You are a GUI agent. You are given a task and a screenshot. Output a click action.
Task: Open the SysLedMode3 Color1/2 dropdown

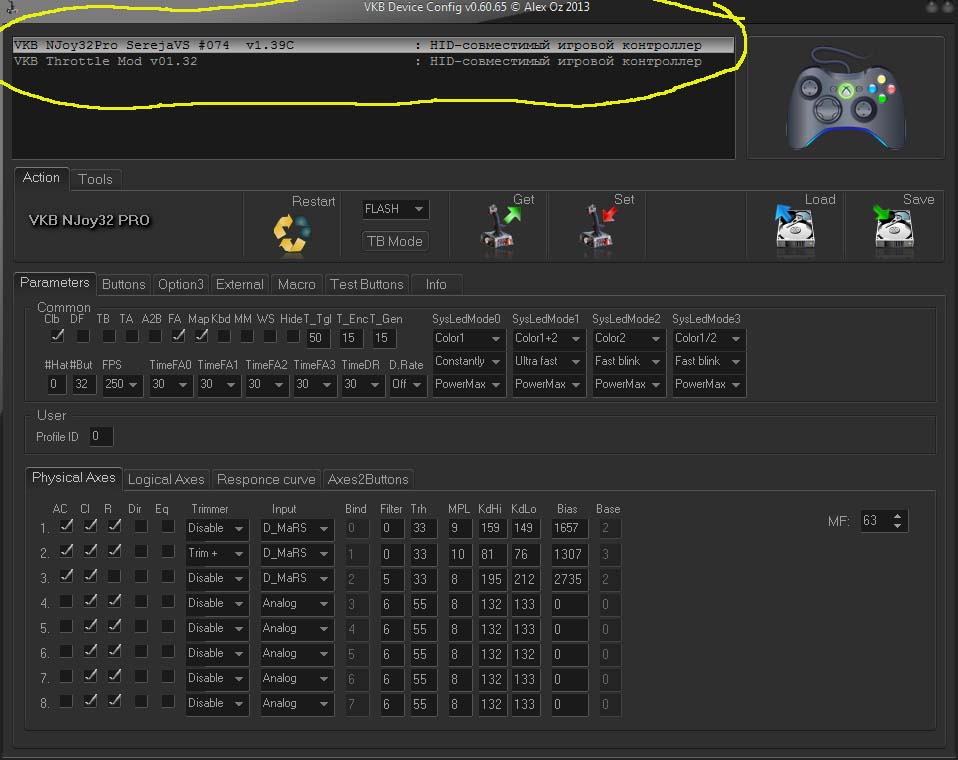(x=709, y=338)
